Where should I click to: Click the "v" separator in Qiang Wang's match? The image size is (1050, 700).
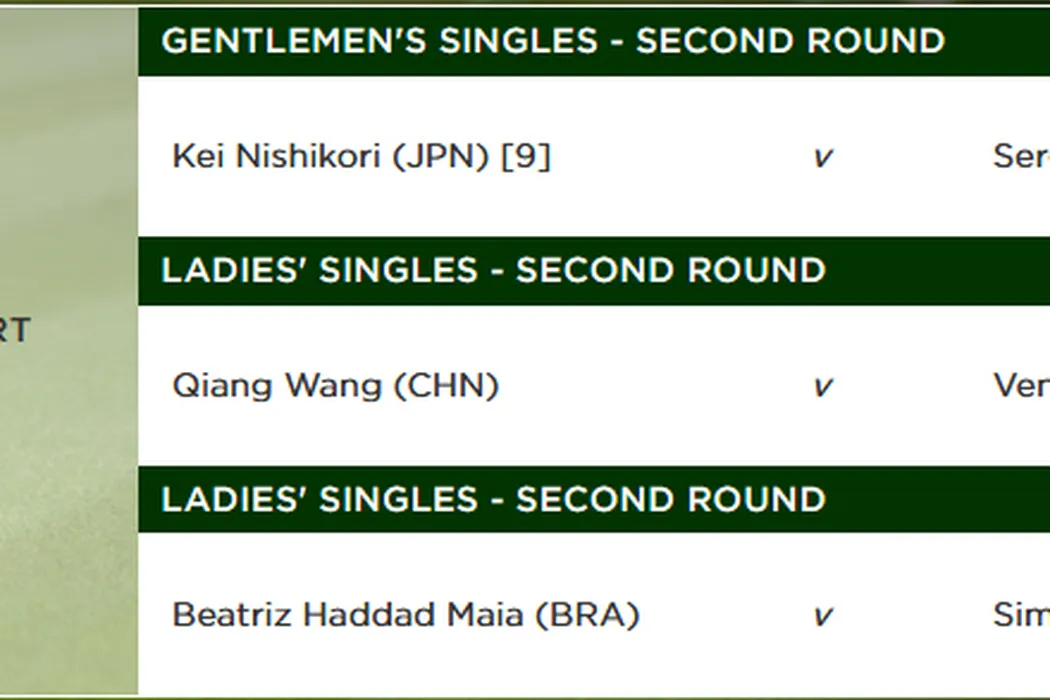(x=822, y=387)
